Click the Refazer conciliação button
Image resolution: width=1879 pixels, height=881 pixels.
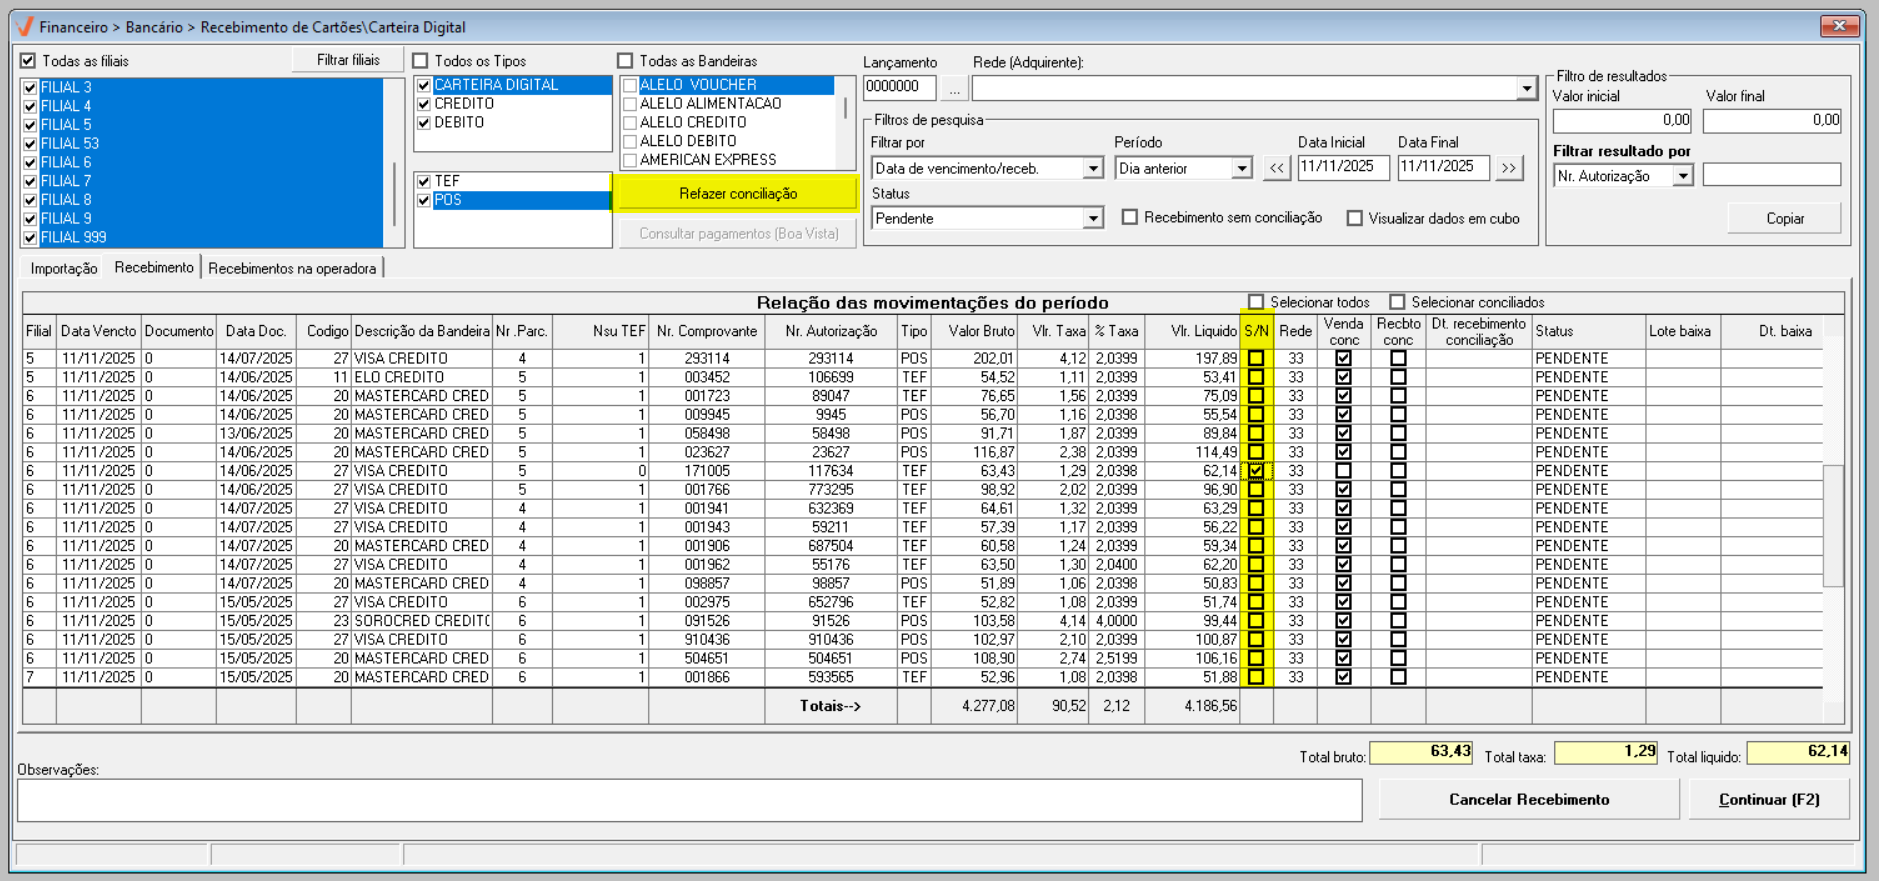pos(738,194)
